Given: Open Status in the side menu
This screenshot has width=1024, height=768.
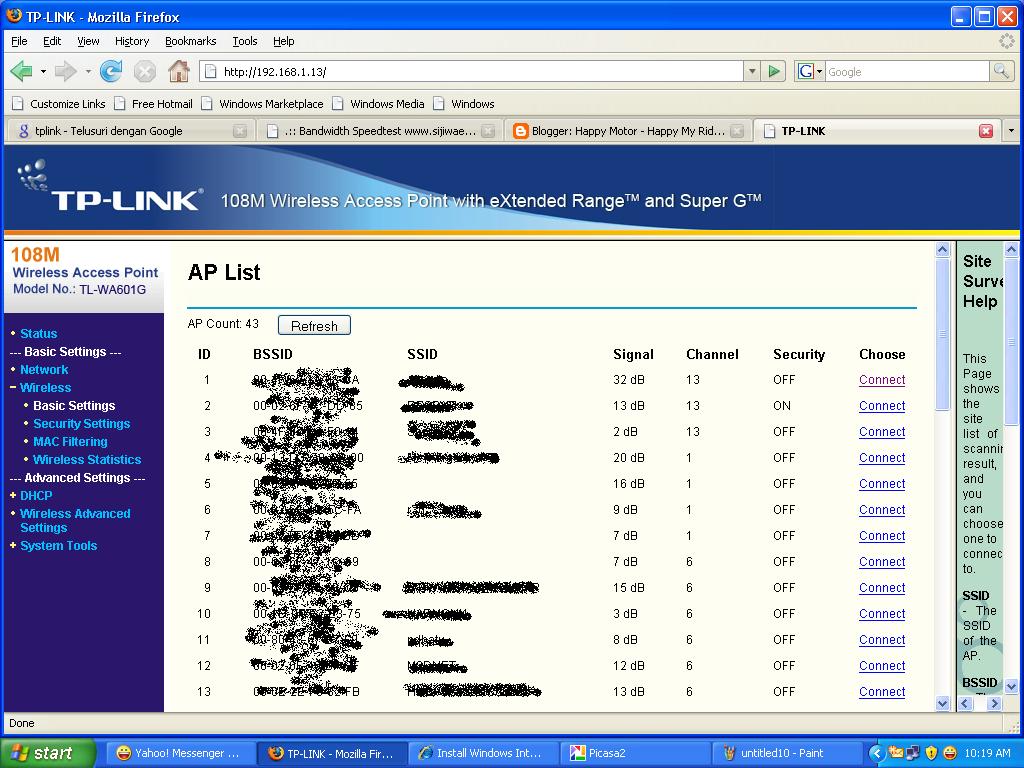Looking at the screenshot, I should pyautogui.click(x=39, y=334).
